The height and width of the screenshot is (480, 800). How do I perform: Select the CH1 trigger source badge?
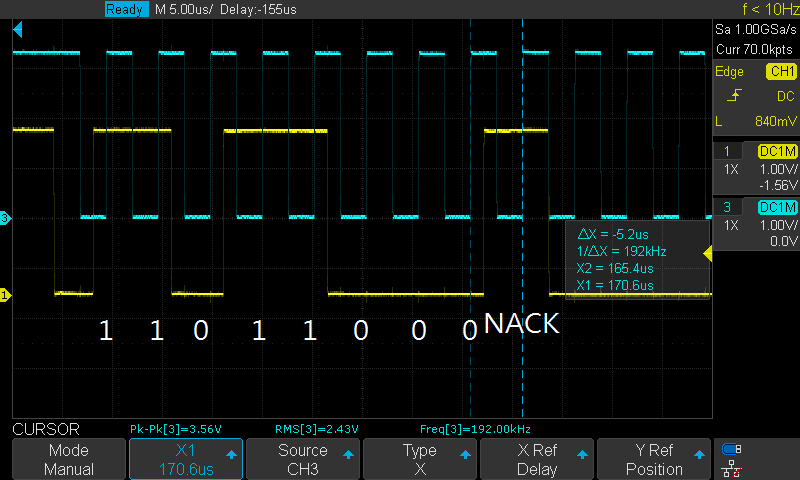[782, 71]
